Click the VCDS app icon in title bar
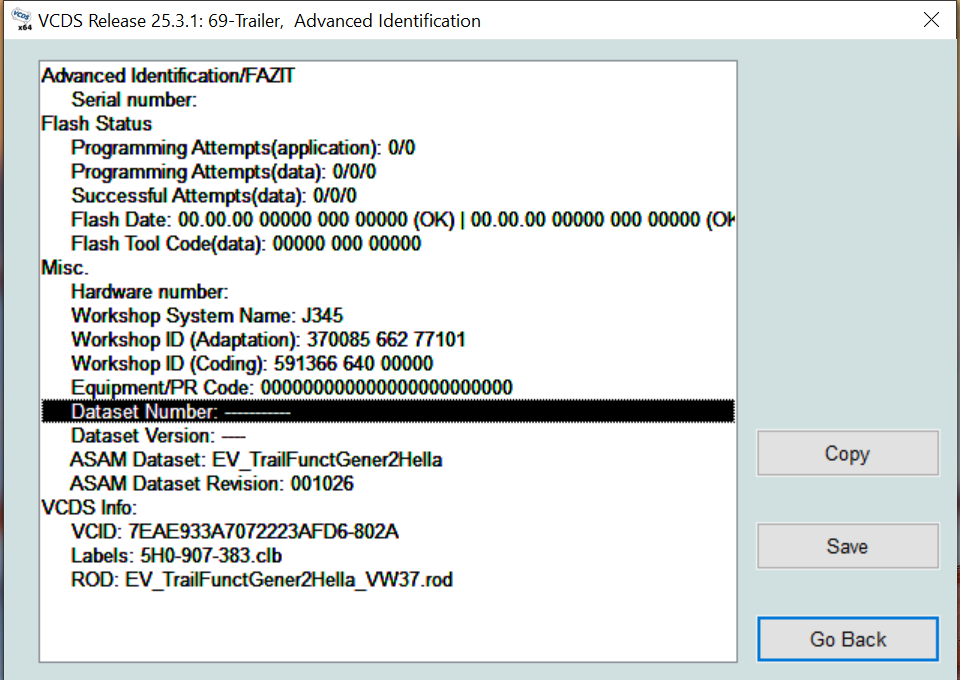 pos(21,20)
